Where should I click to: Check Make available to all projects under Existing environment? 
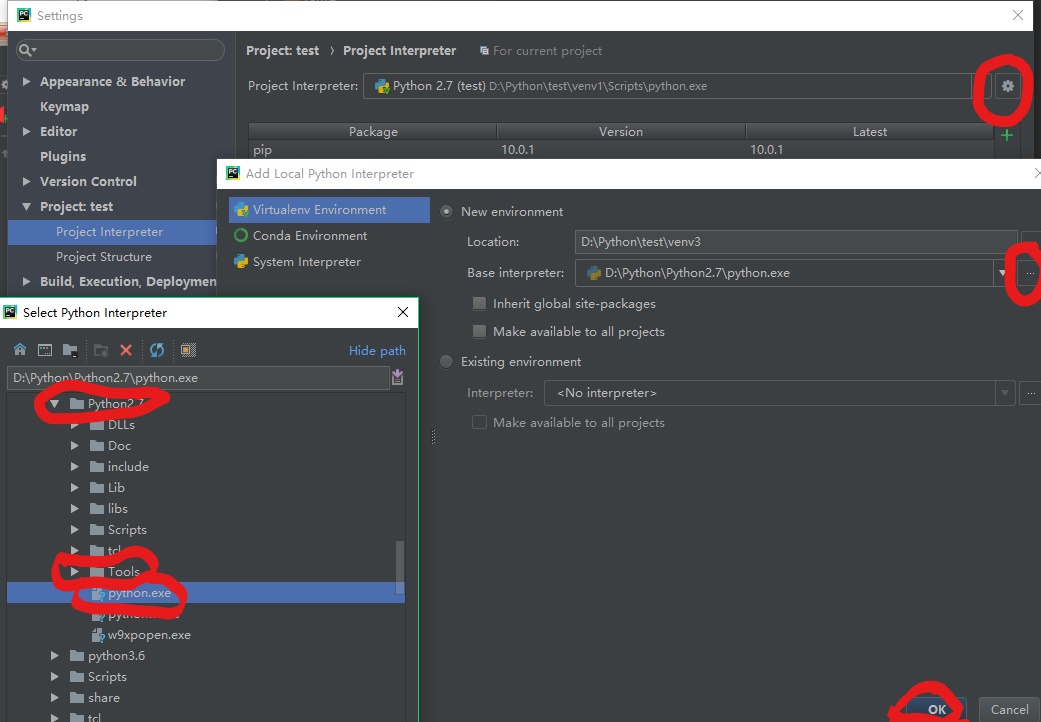479,422
